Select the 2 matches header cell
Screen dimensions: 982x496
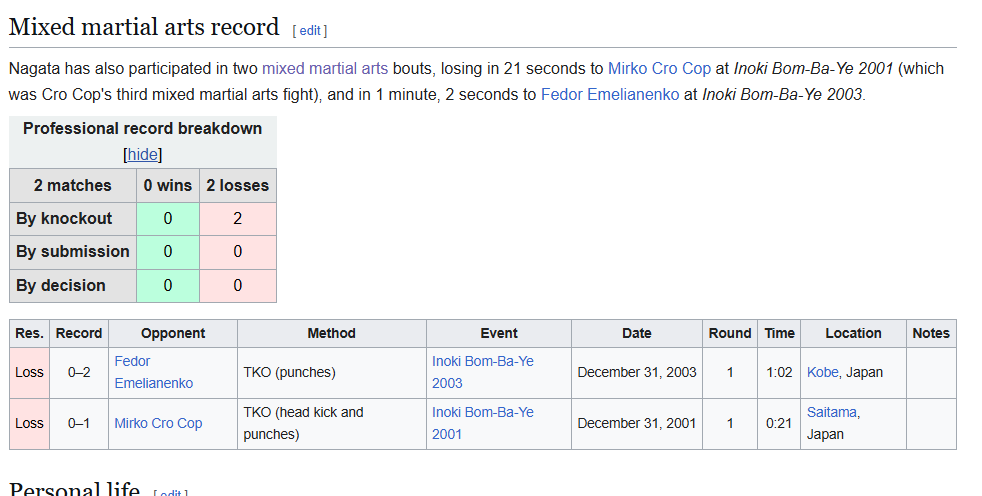73,185
